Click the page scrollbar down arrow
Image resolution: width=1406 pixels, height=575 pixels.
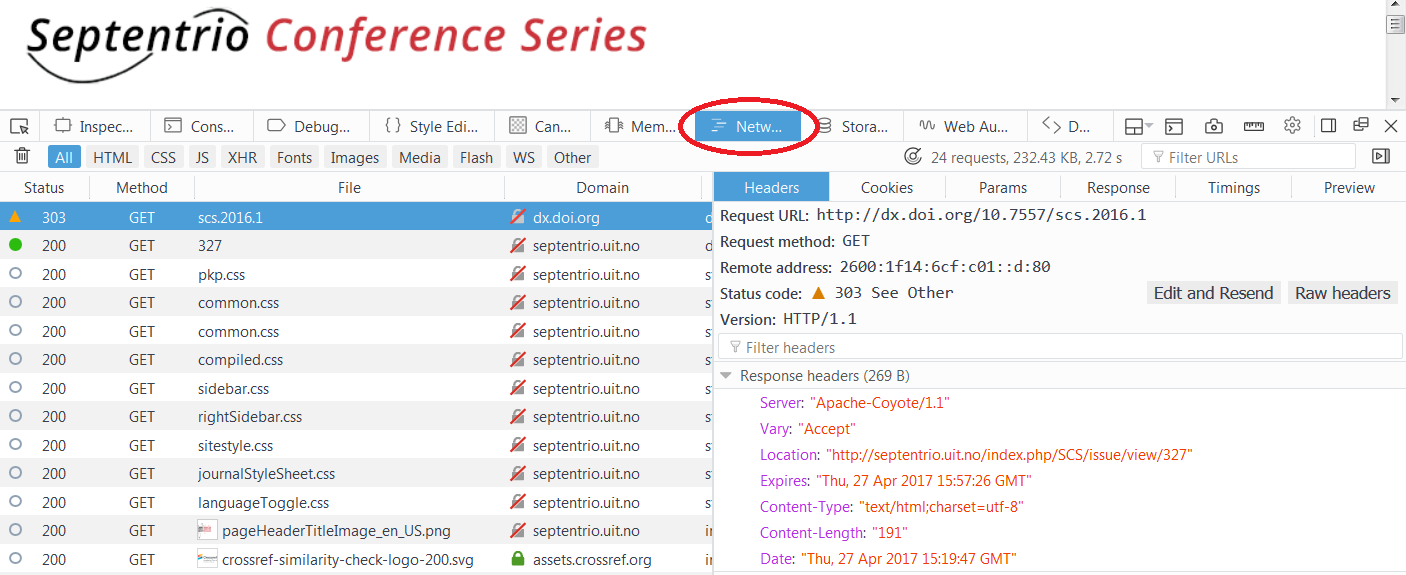pos(1395,100)
